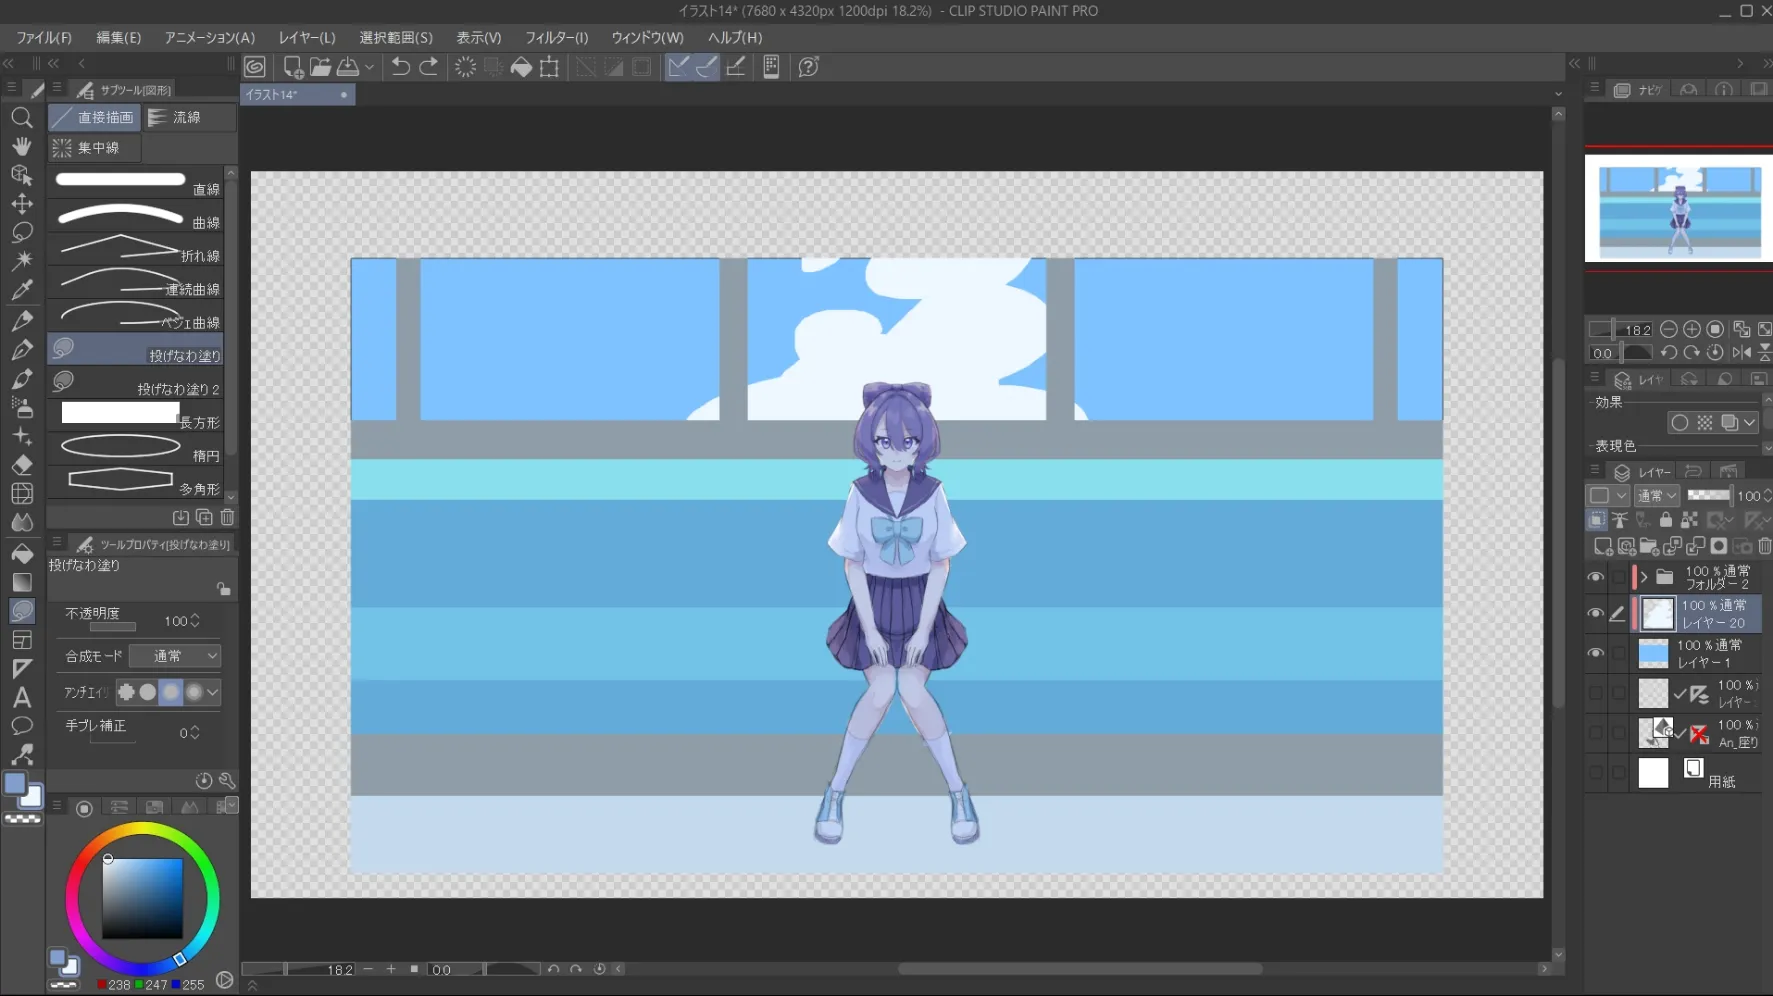Click the New document icon

(292, 67)
